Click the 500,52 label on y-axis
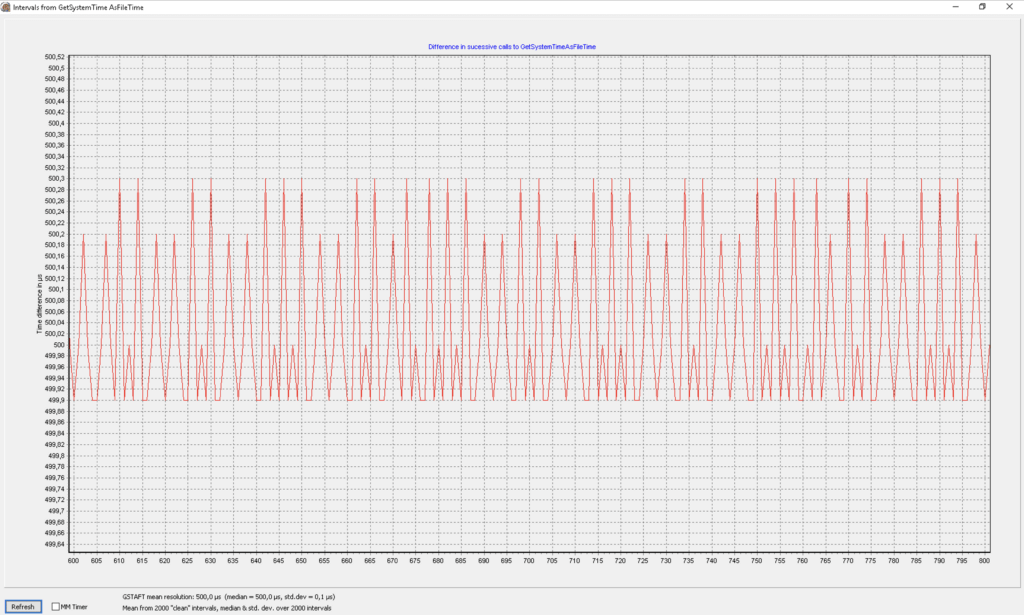1024x615 pixels. point(55,57)
